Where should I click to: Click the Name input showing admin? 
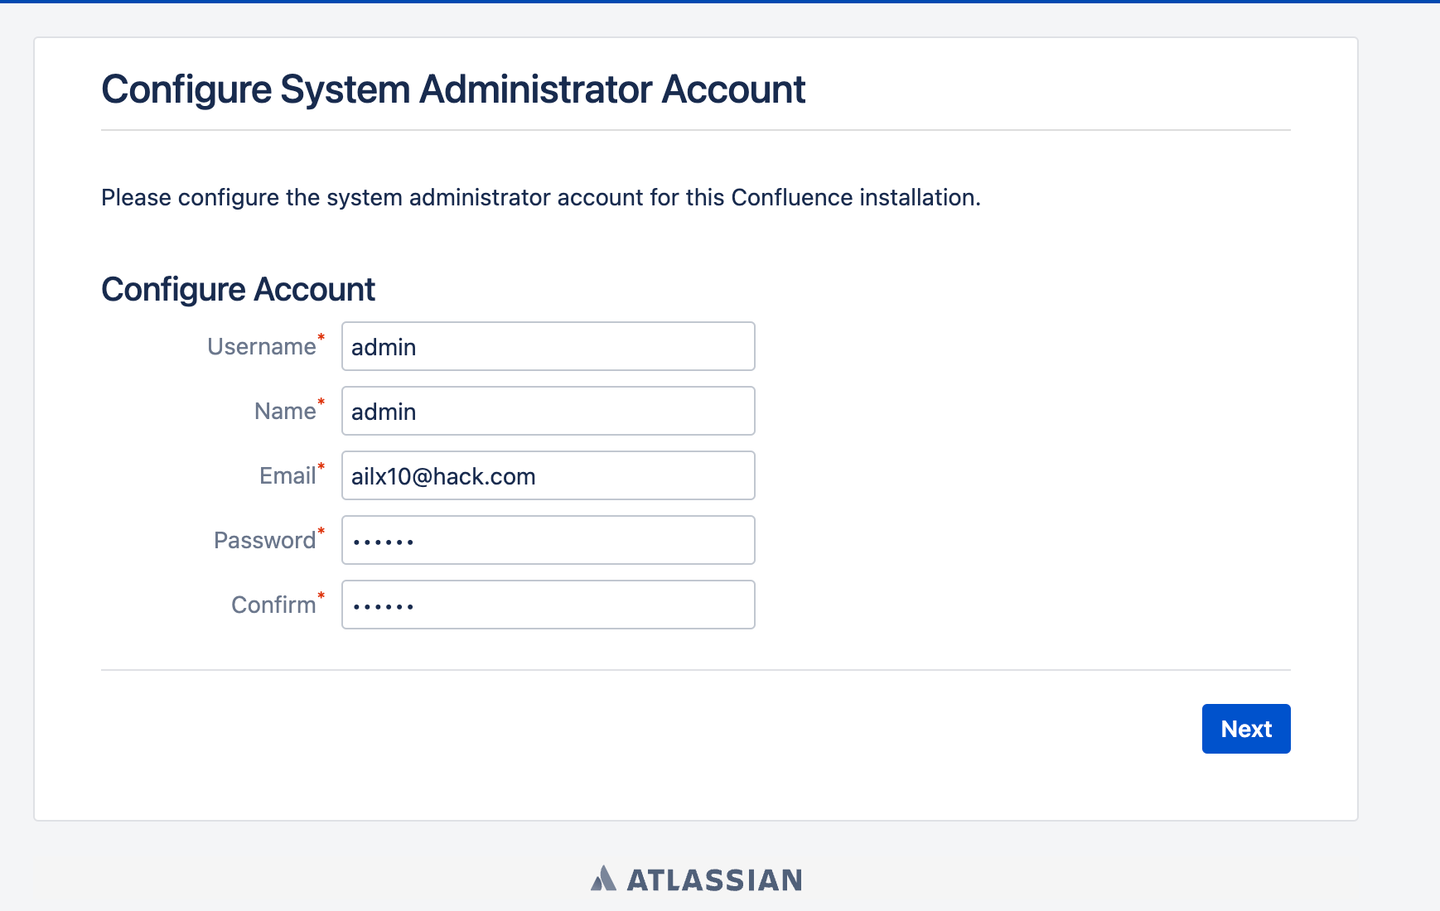(548, 410)
